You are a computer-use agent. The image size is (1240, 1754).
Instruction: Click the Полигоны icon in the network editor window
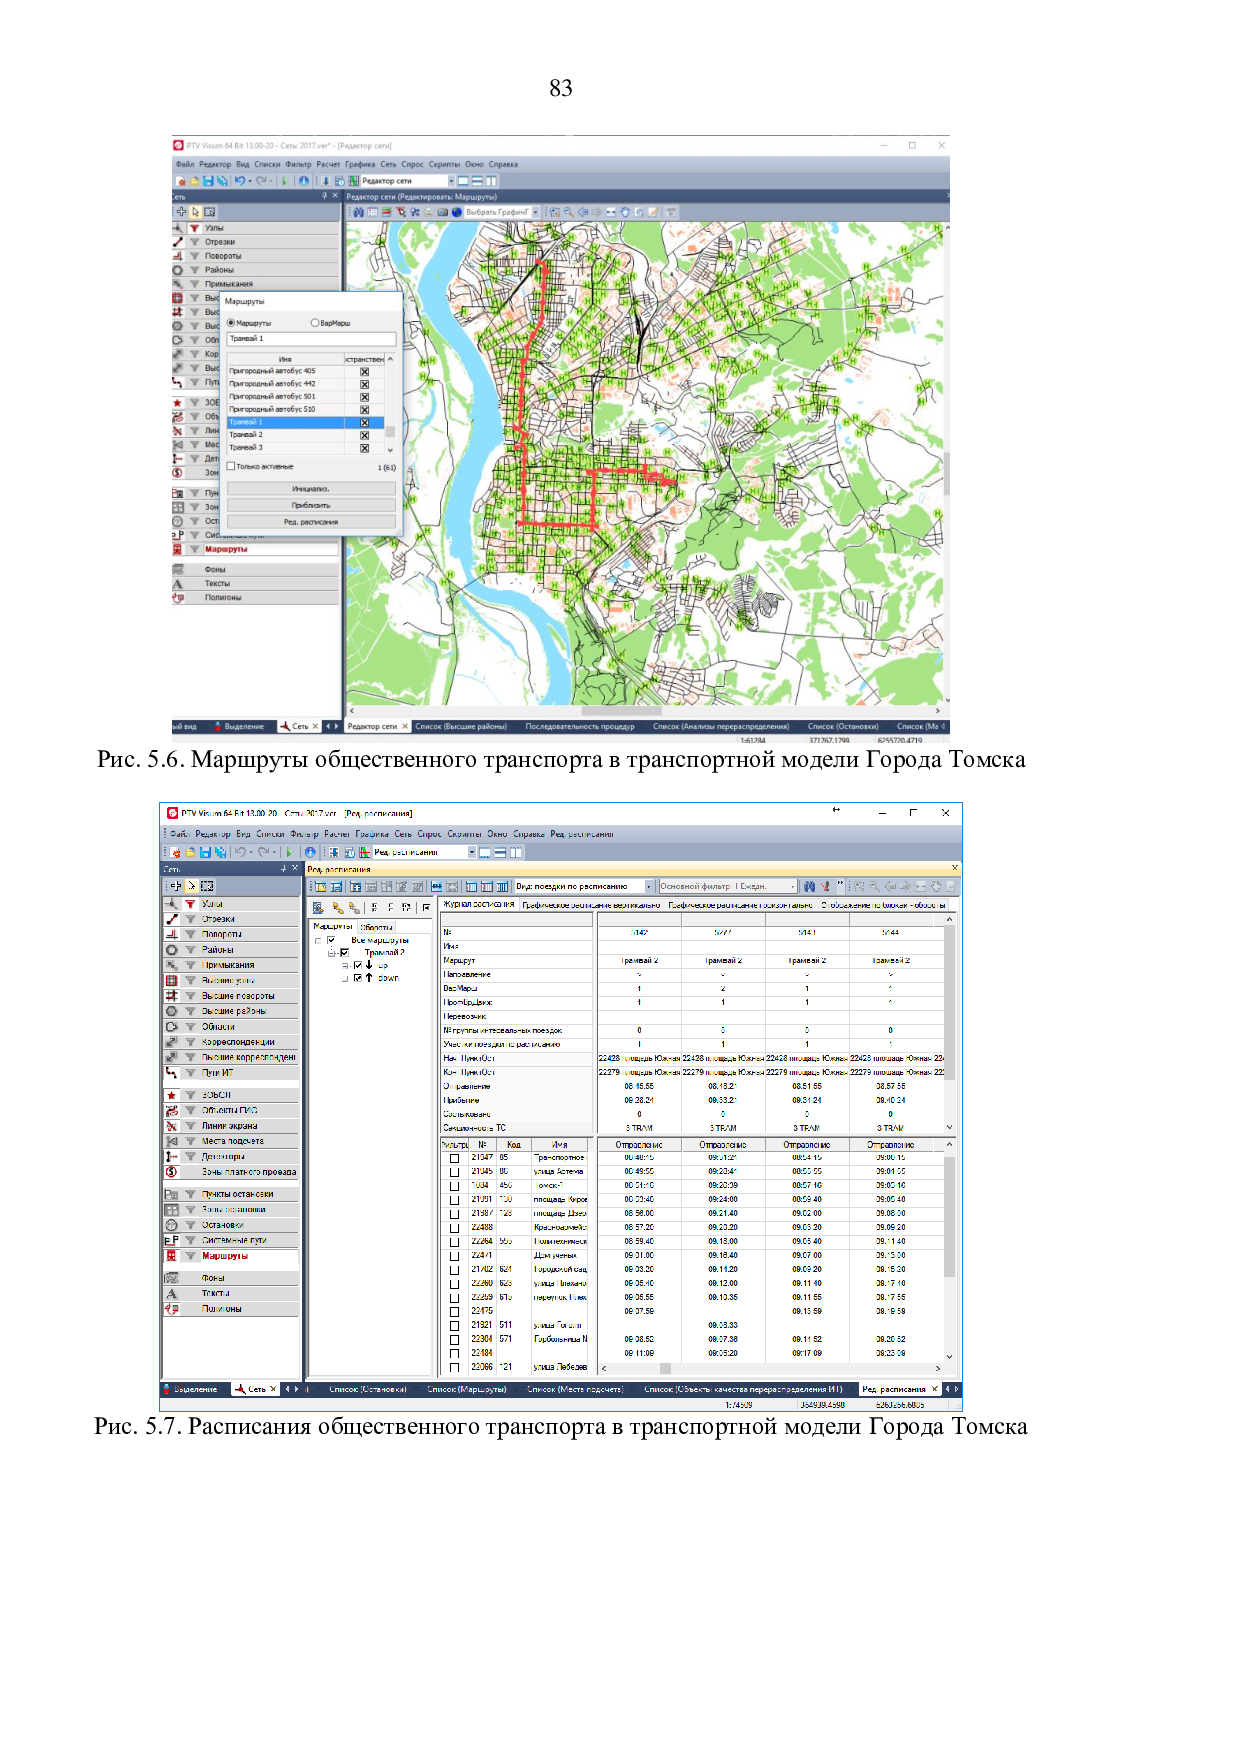coord(179,598)
